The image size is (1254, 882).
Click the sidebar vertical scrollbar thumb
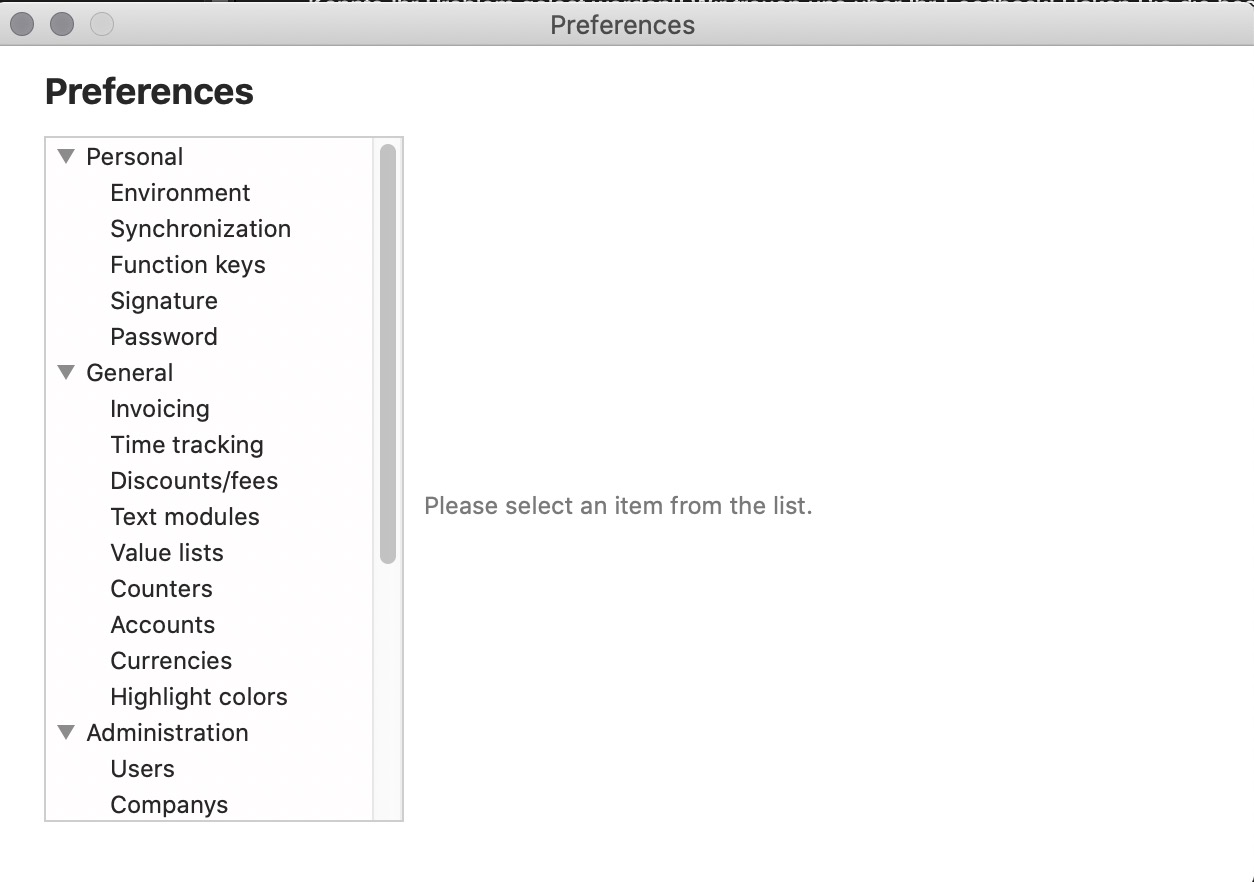point(388,354)
